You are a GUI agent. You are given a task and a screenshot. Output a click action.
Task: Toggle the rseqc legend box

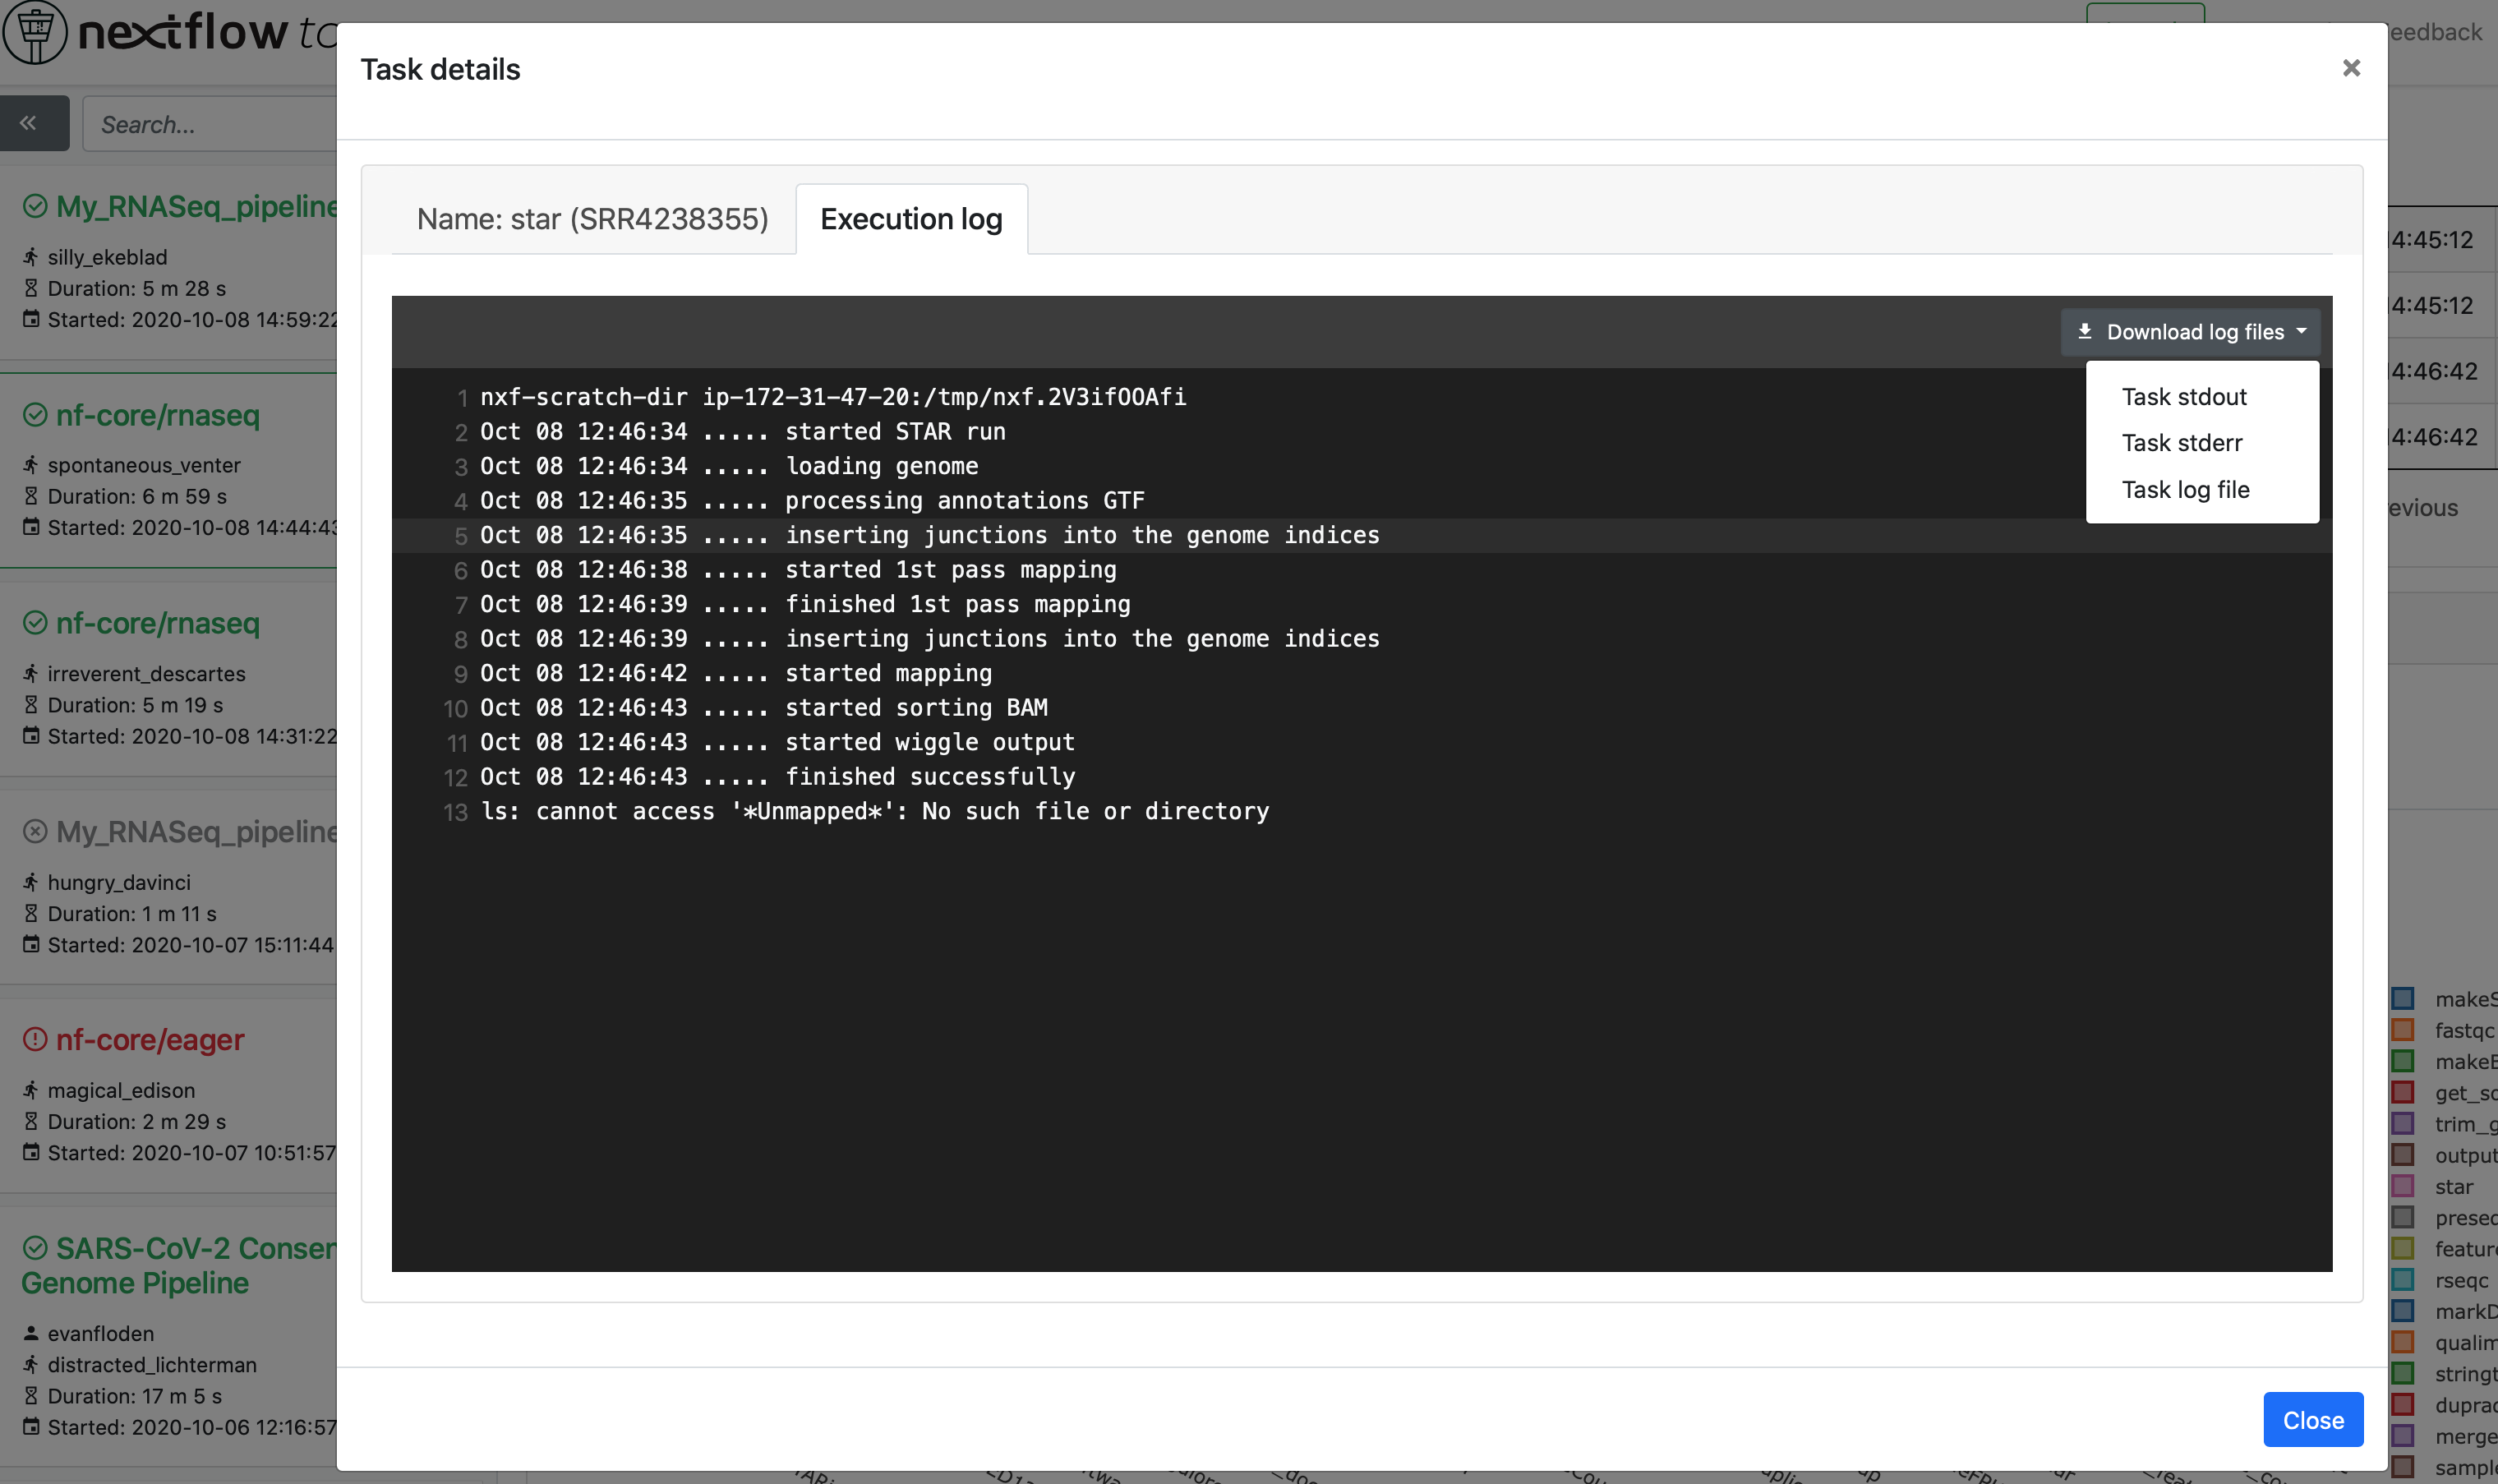[x=2402, y=1280]
